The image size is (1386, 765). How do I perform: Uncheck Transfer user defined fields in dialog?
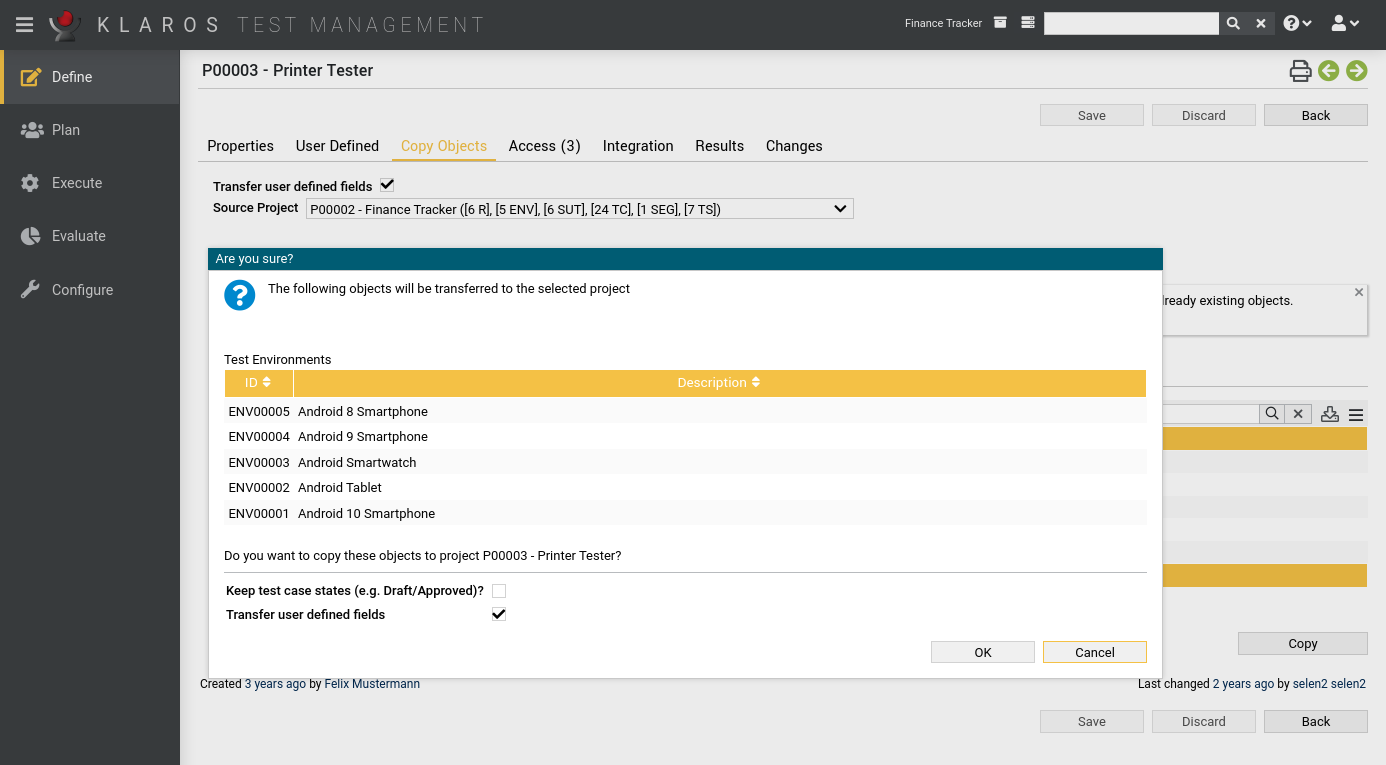pos(499,615)
